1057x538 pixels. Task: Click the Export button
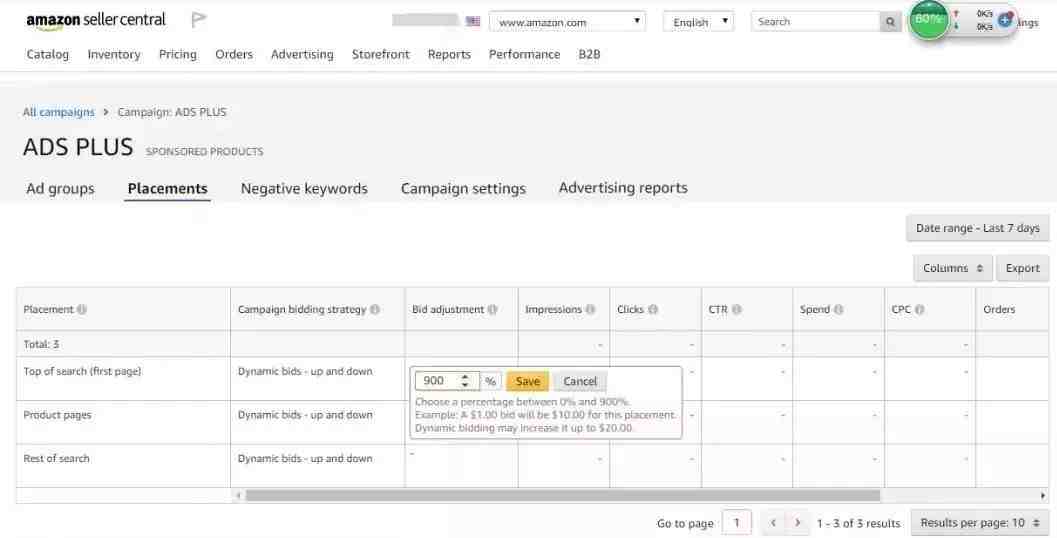pos(1023,268)
